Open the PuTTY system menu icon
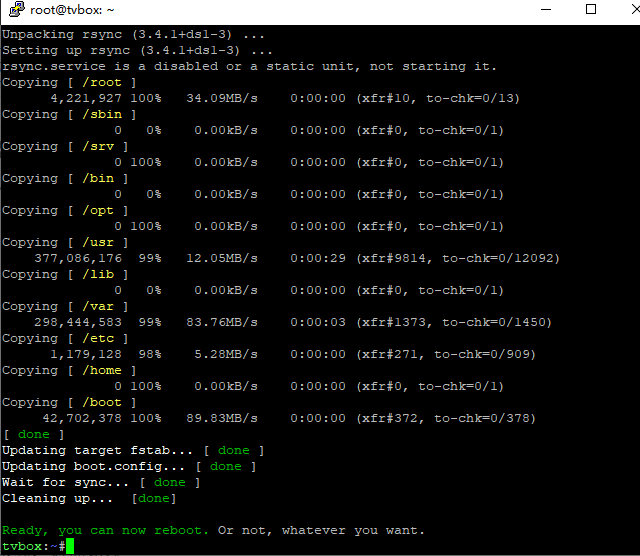Viewport: 640px width, 556px height. tap(13, 11)
